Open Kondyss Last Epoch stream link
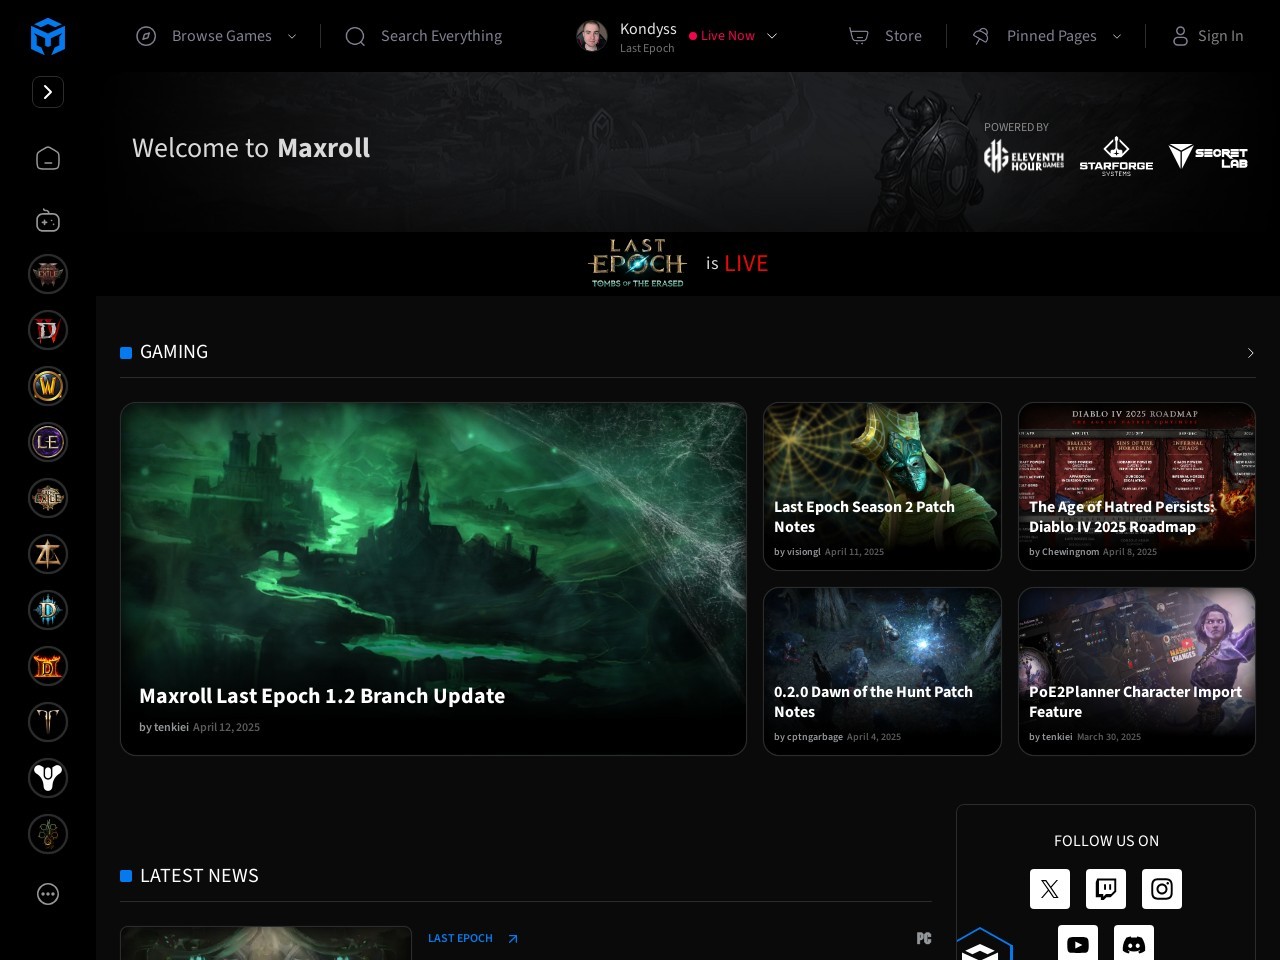This screenshot has height=960, width=1280. 648,37
